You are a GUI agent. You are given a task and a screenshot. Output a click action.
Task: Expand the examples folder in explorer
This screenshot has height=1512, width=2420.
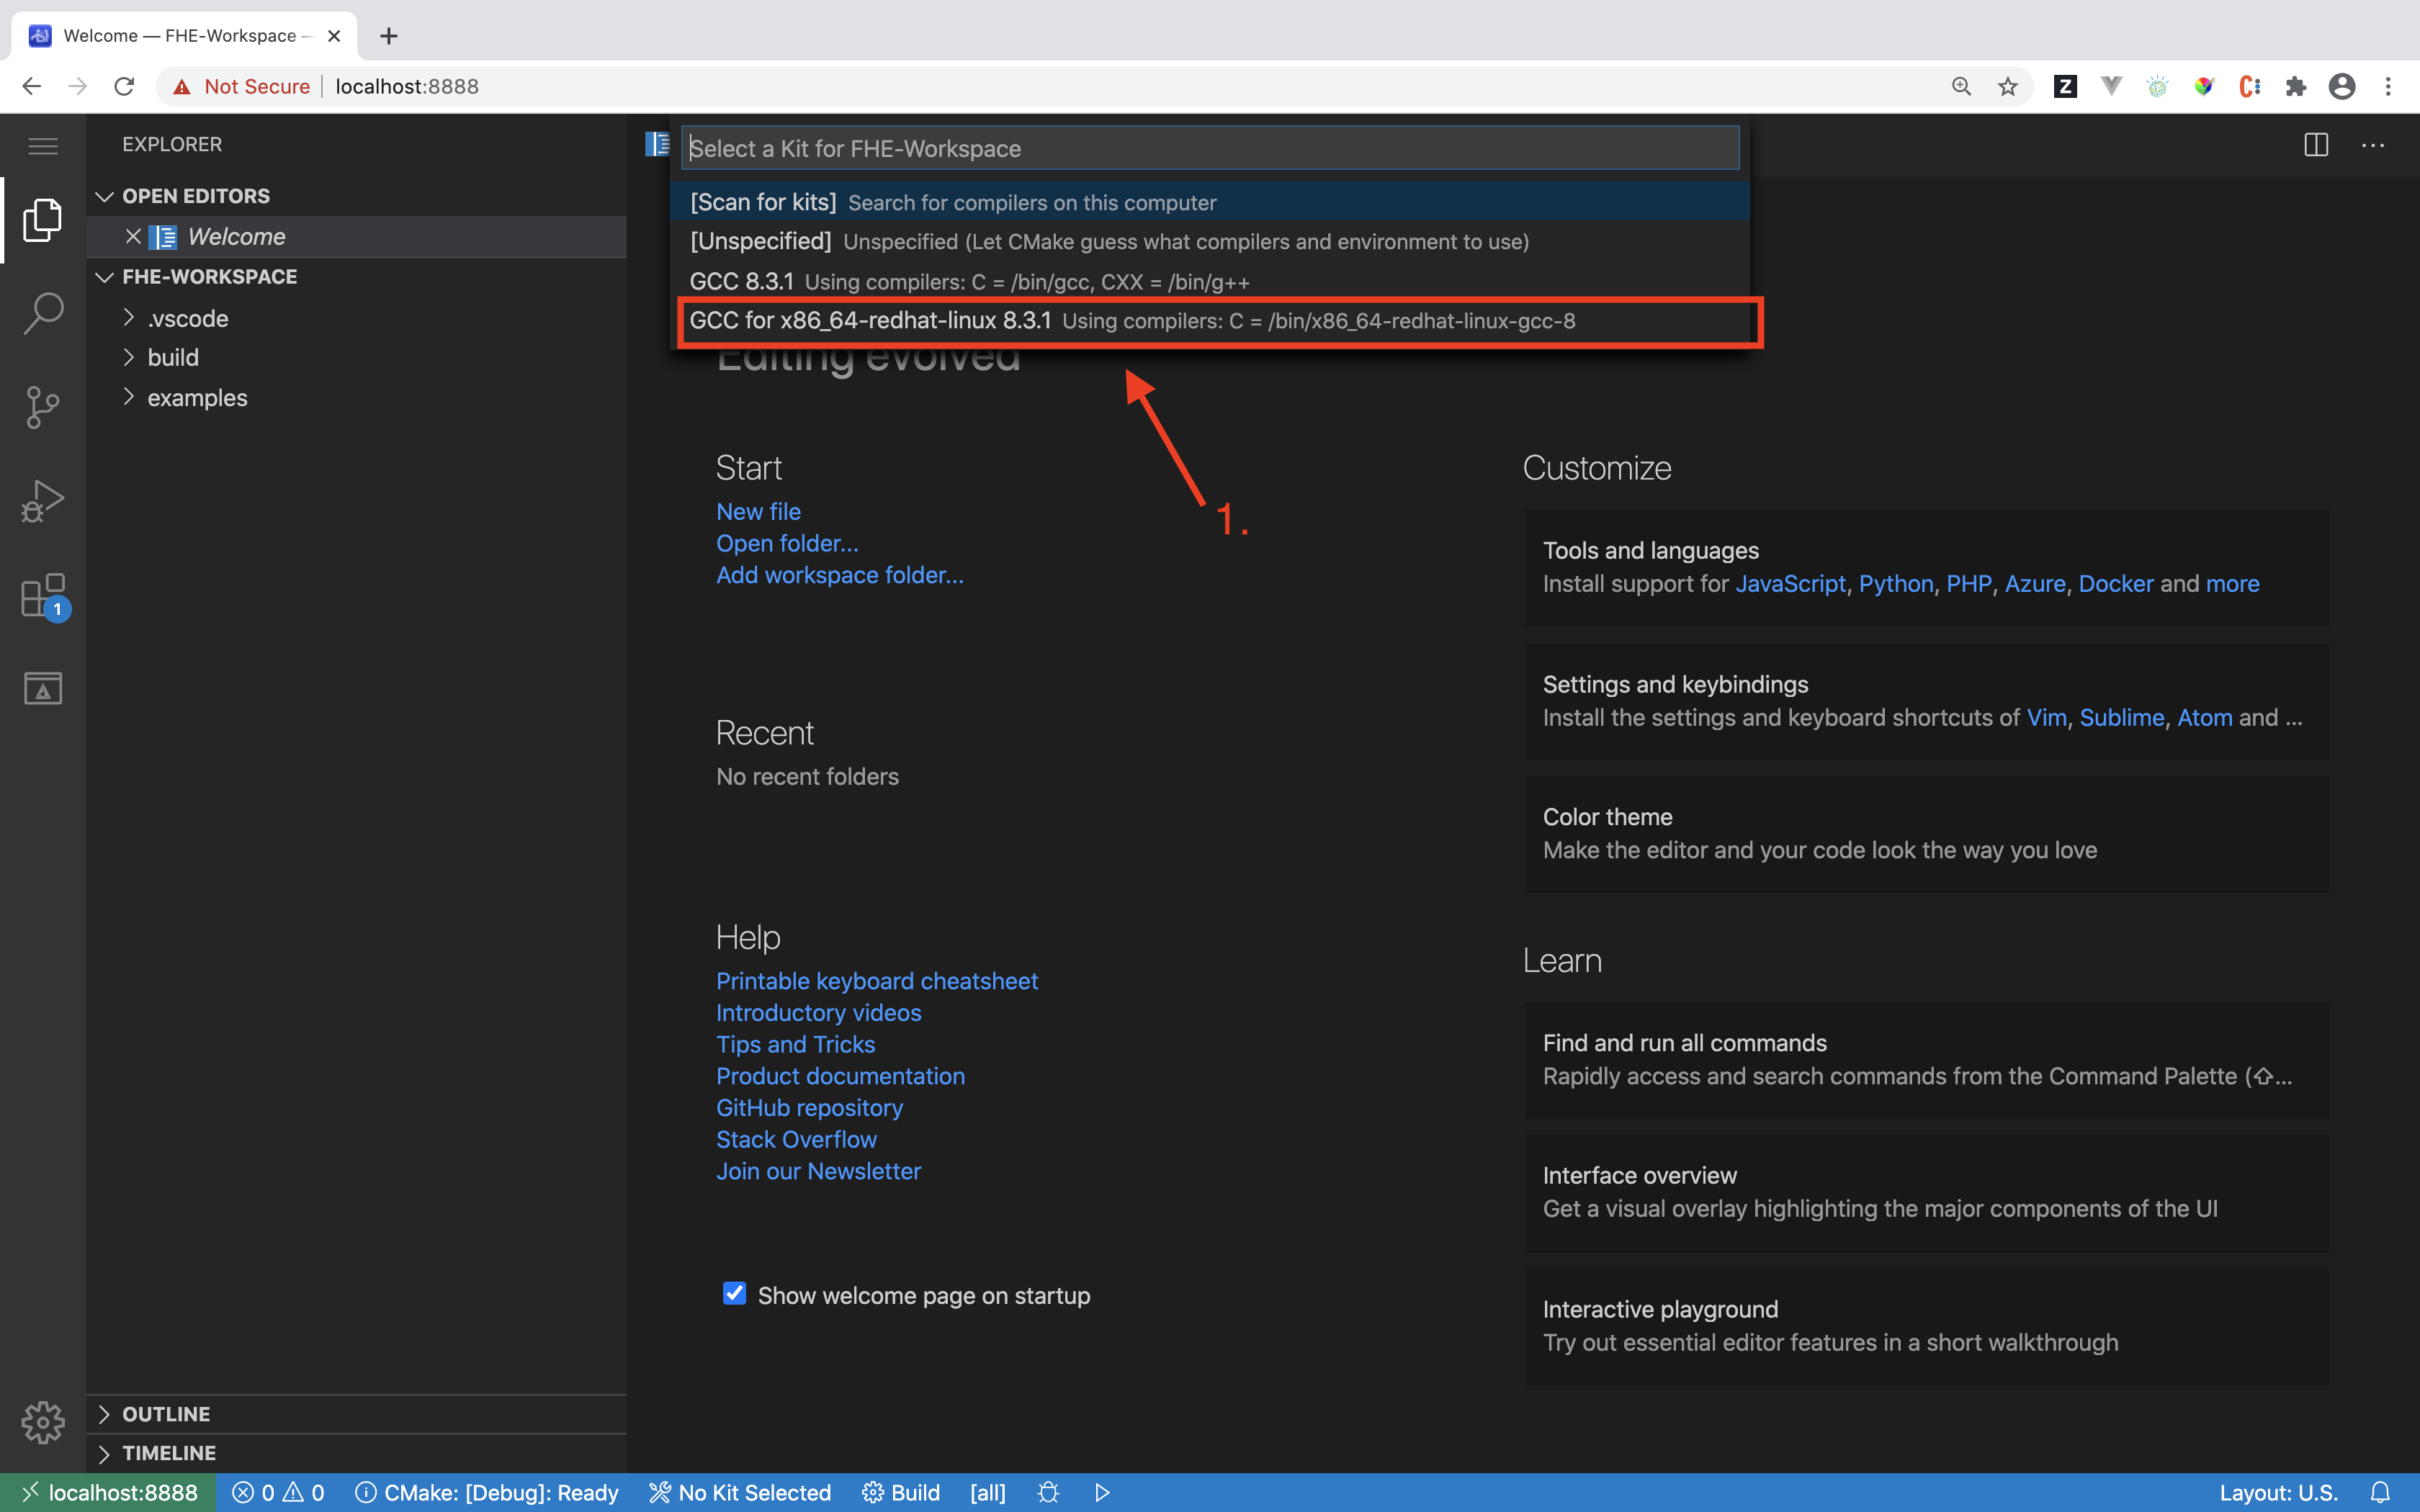click(x=197, y=397)
